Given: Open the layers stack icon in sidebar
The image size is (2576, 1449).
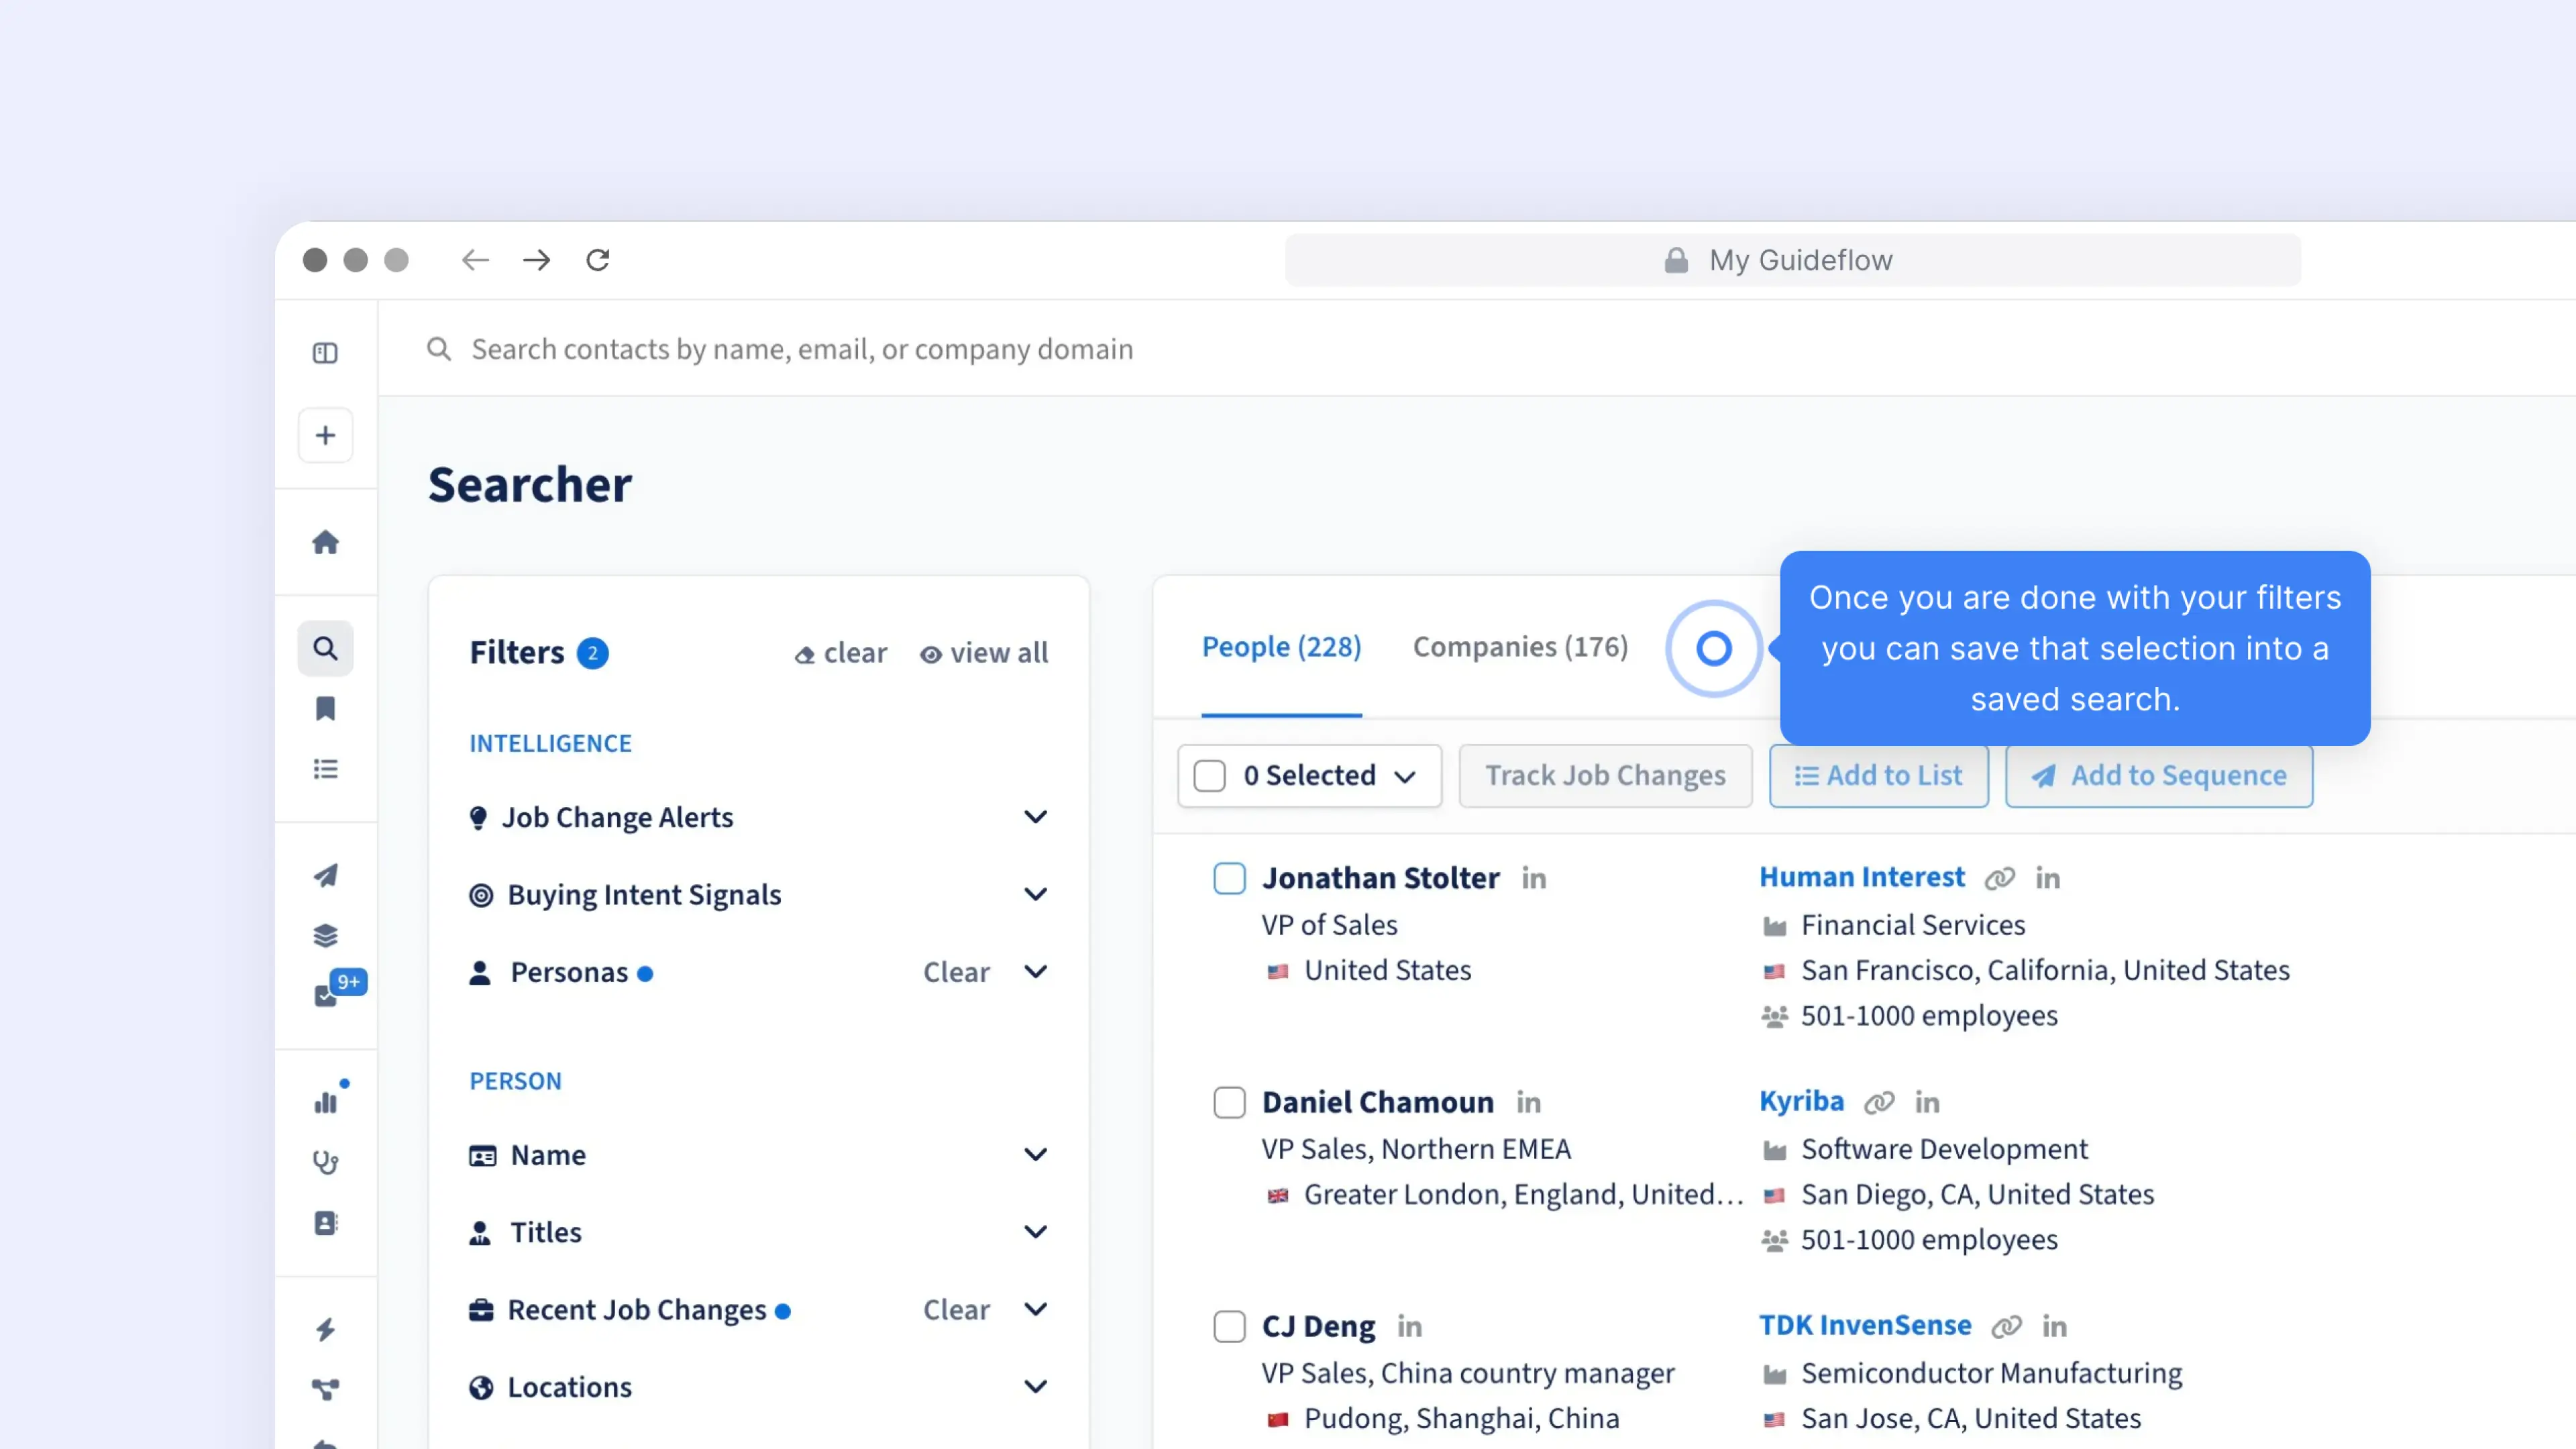Looking at the screenshot, I should click(325, 935).
